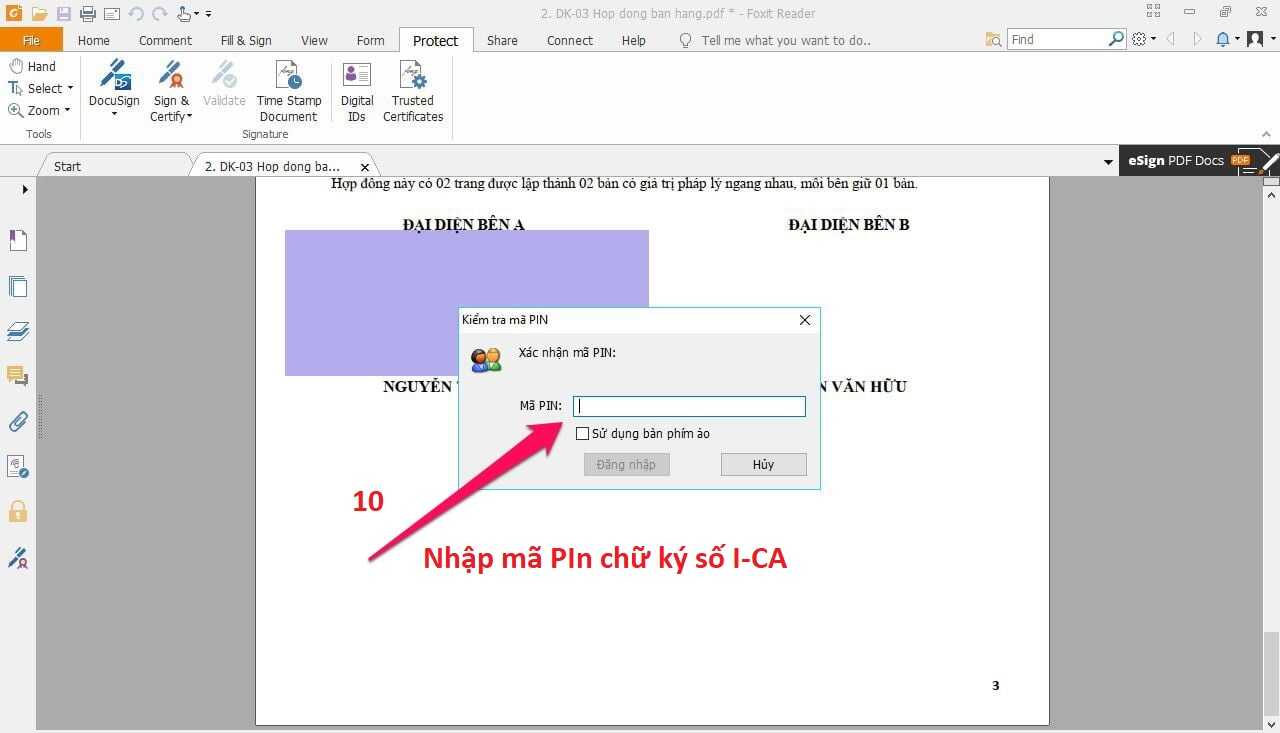This screenshot has height=733, width=1280.
Task: Click the Open file icon in quick toolbar
Action: click(39, 13)
